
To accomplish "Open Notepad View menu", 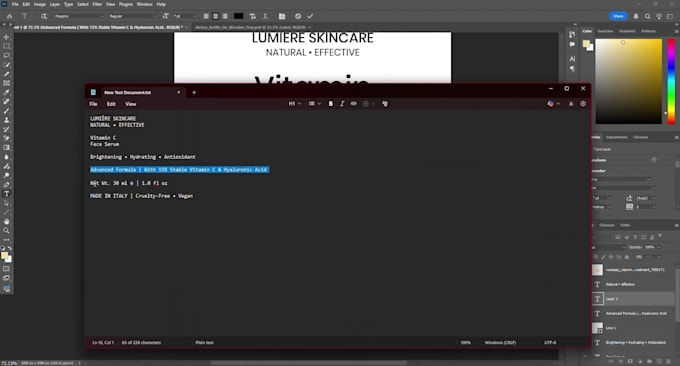I will (131, 104).
